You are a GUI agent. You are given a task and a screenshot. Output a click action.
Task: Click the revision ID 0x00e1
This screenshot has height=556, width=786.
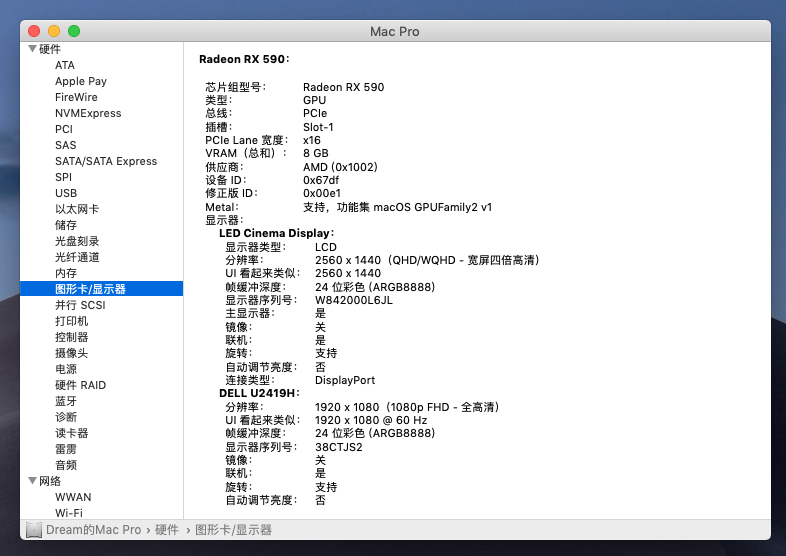click(322, 193)
